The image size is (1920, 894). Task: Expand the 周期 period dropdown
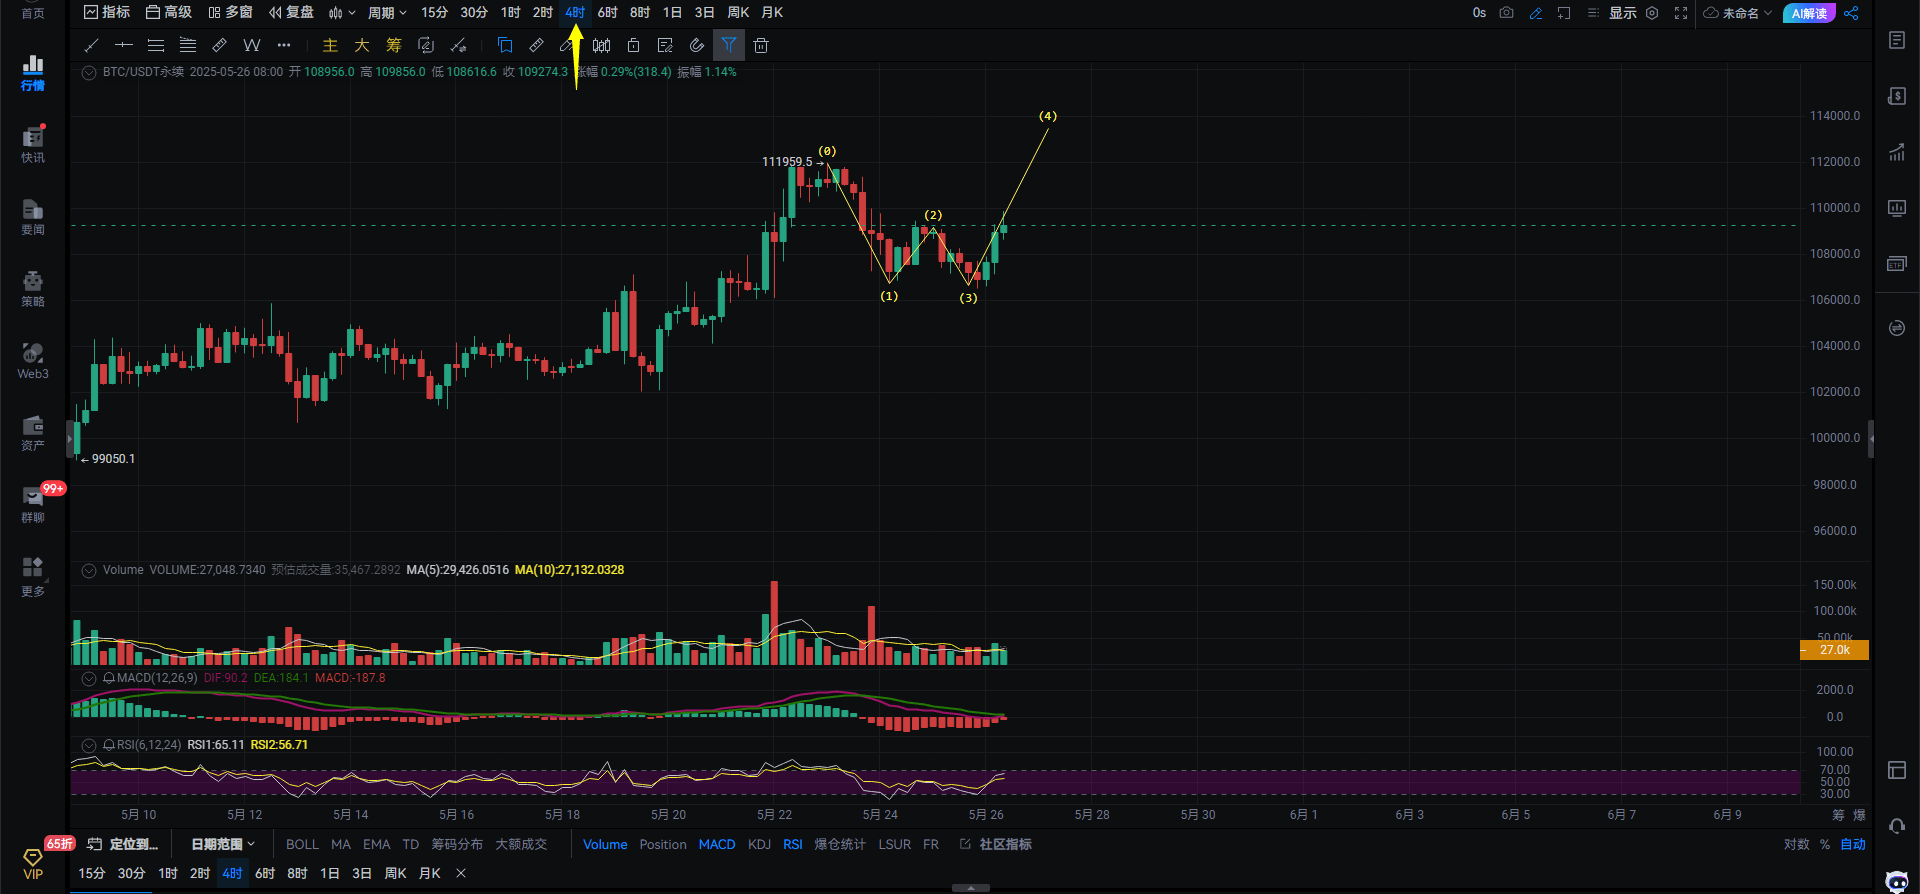[x=387, y=13]
